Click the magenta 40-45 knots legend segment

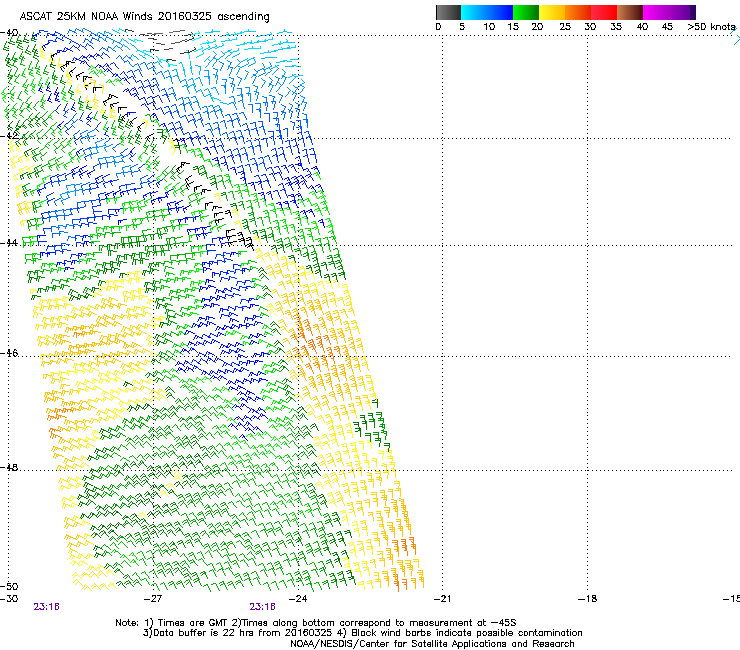click(656, 12)
